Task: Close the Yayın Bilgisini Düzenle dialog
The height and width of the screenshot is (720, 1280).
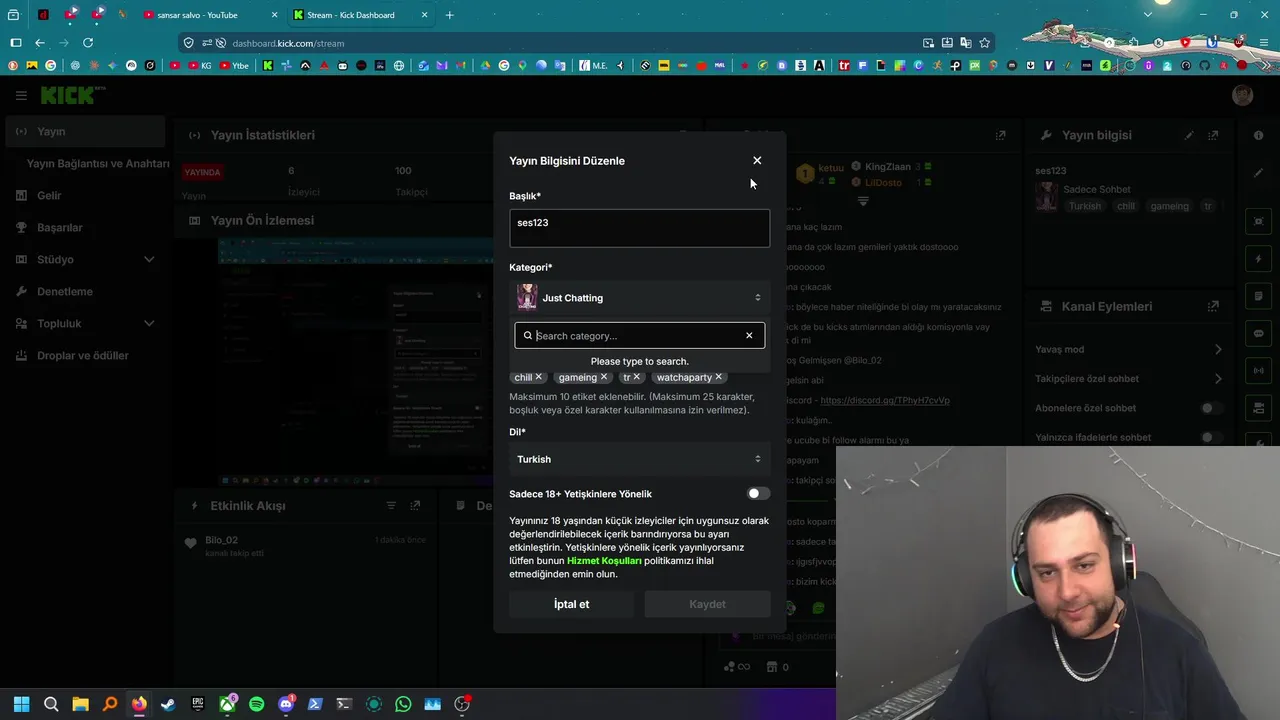Action: coord(757,160)
